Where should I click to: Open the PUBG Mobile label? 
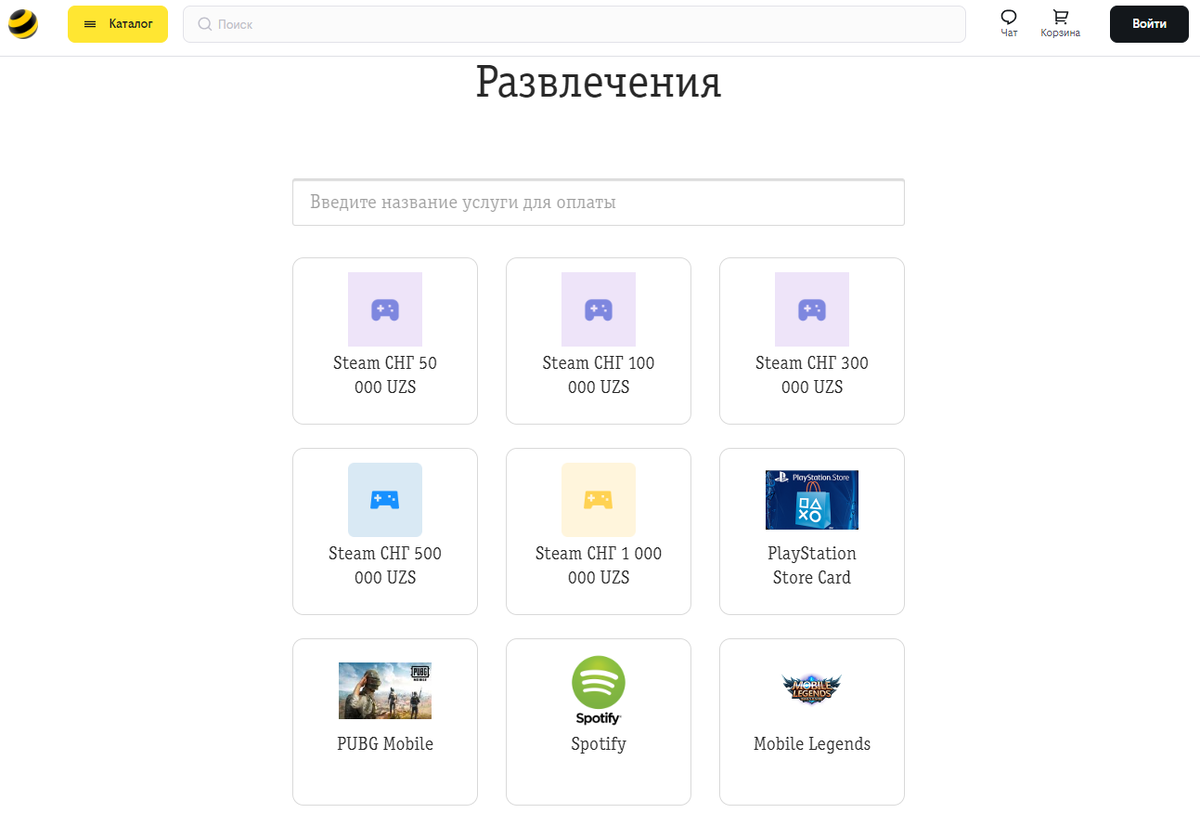(x=385, y=744)
